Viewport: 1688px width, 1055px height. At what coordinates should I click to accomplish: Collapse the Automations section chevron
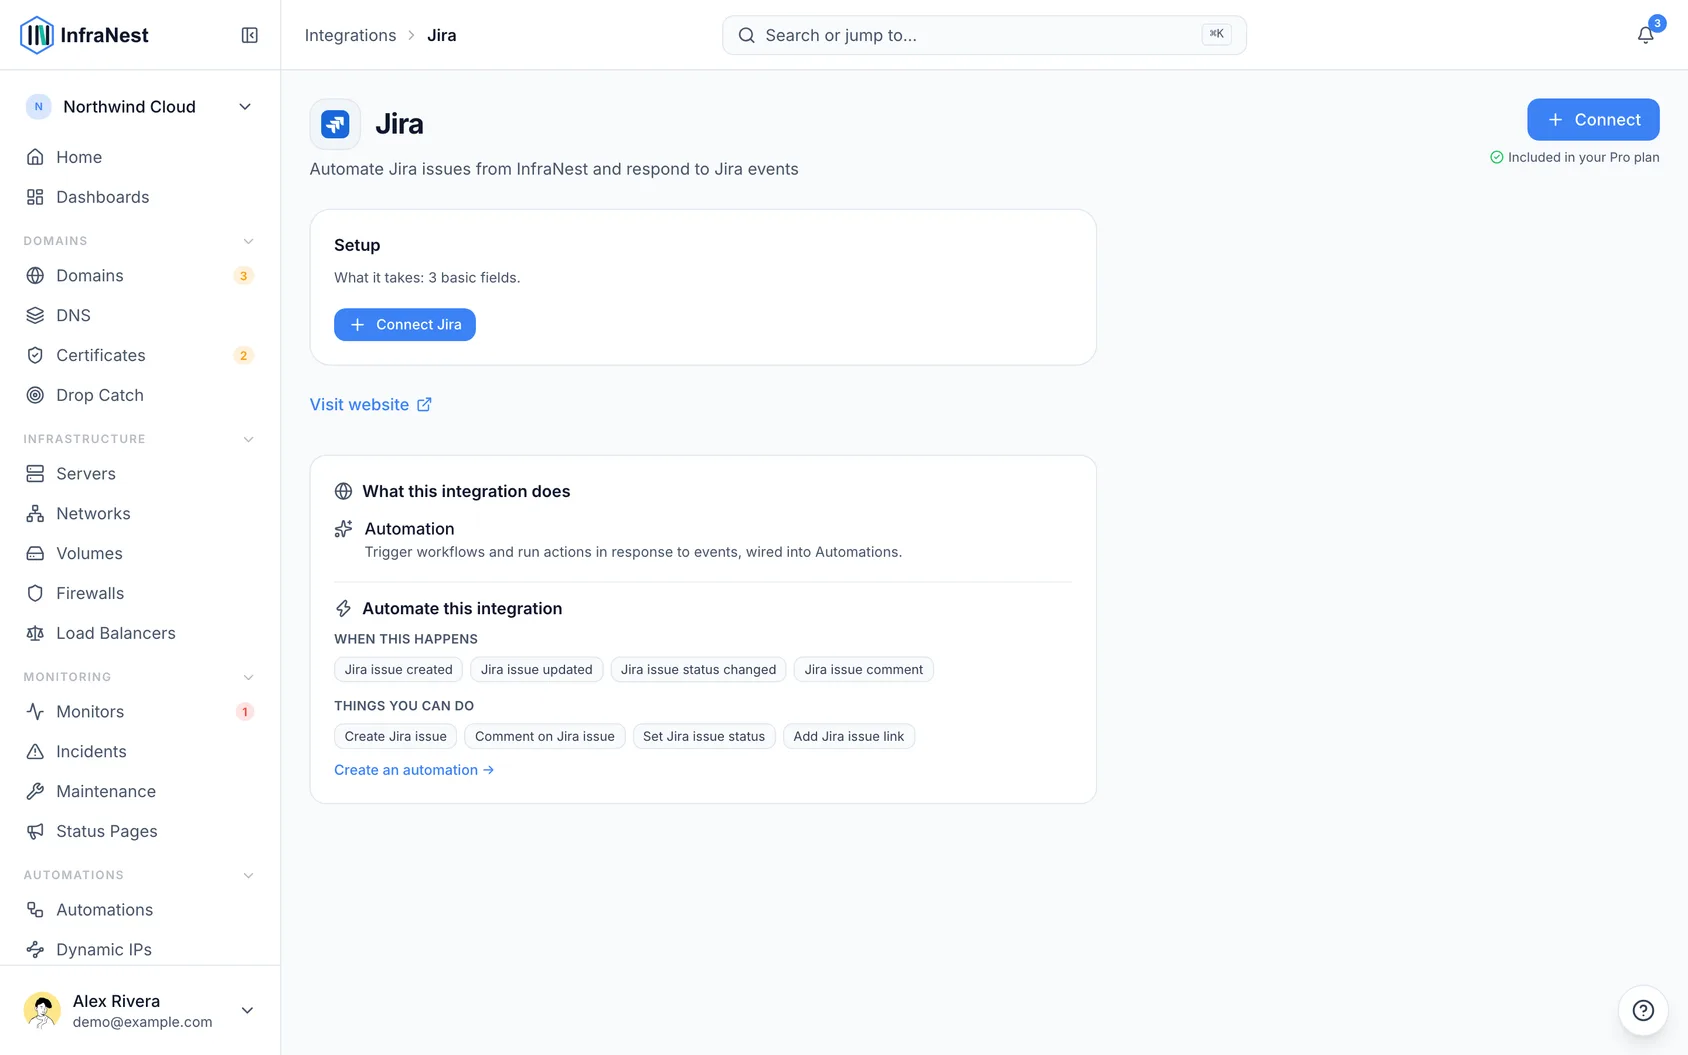click(x=249, y=875)
